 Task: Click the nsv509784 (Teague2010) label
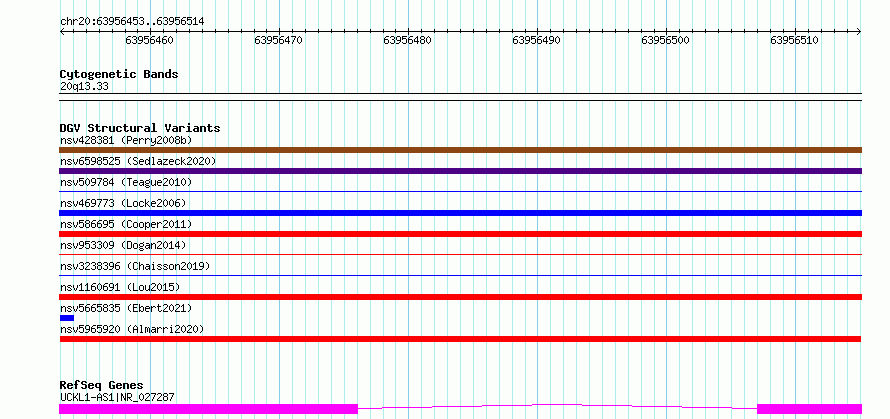click(x=126, y=182)
